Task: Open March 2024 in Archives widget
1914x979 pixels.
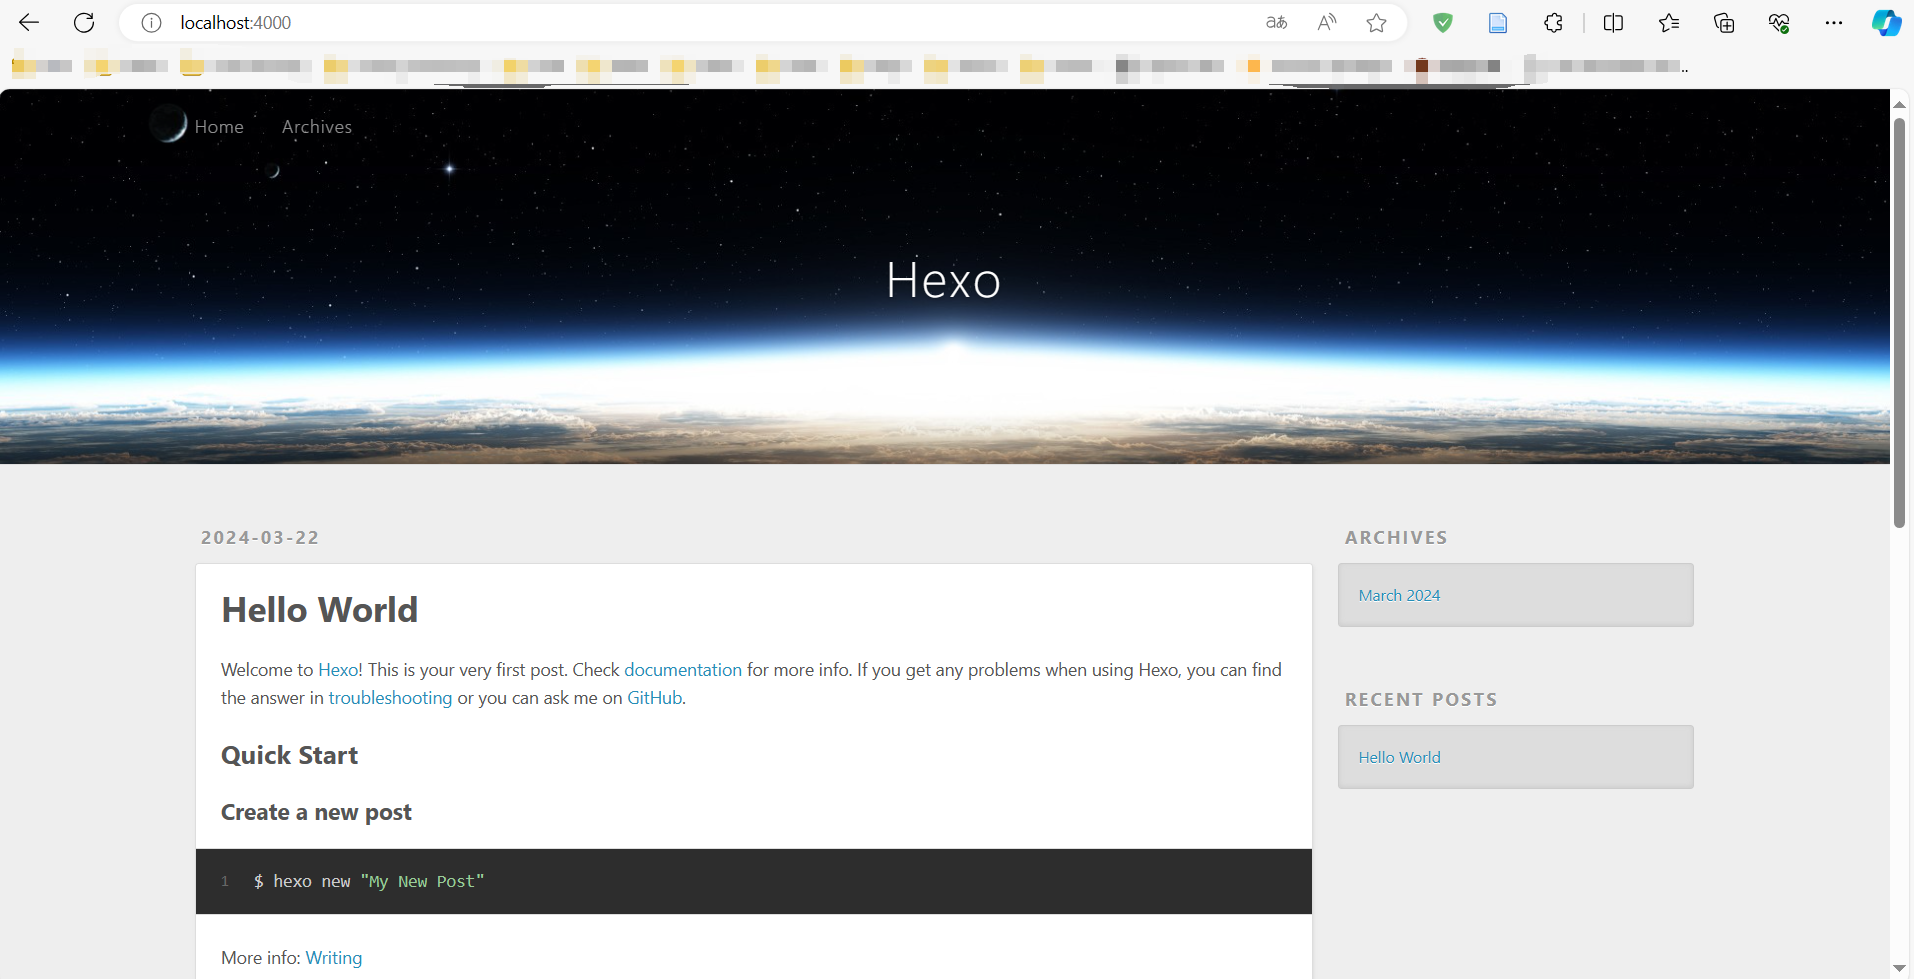Action: coord(1399,595)
